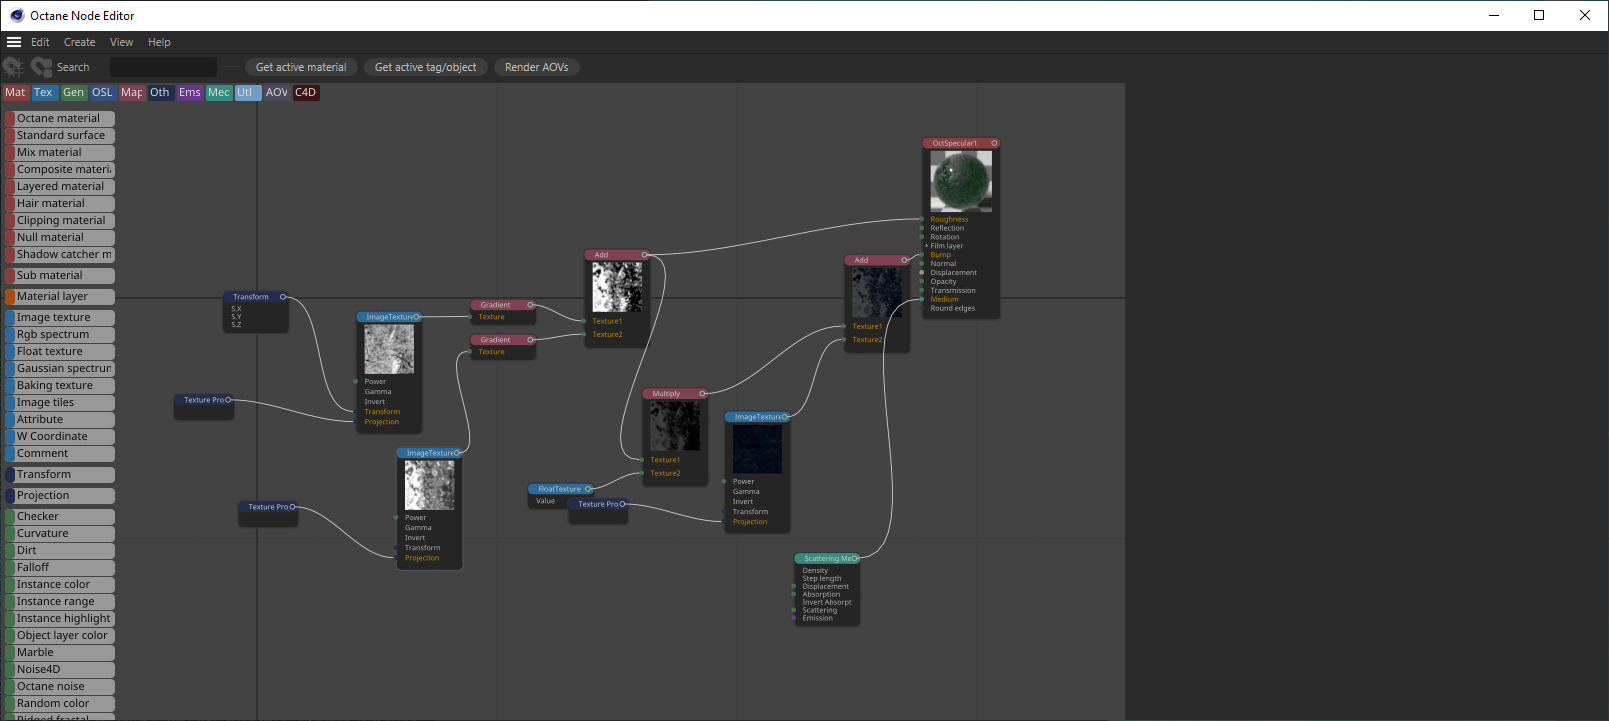Open the Help menu

pyautogui.click(x=159, y=42)
